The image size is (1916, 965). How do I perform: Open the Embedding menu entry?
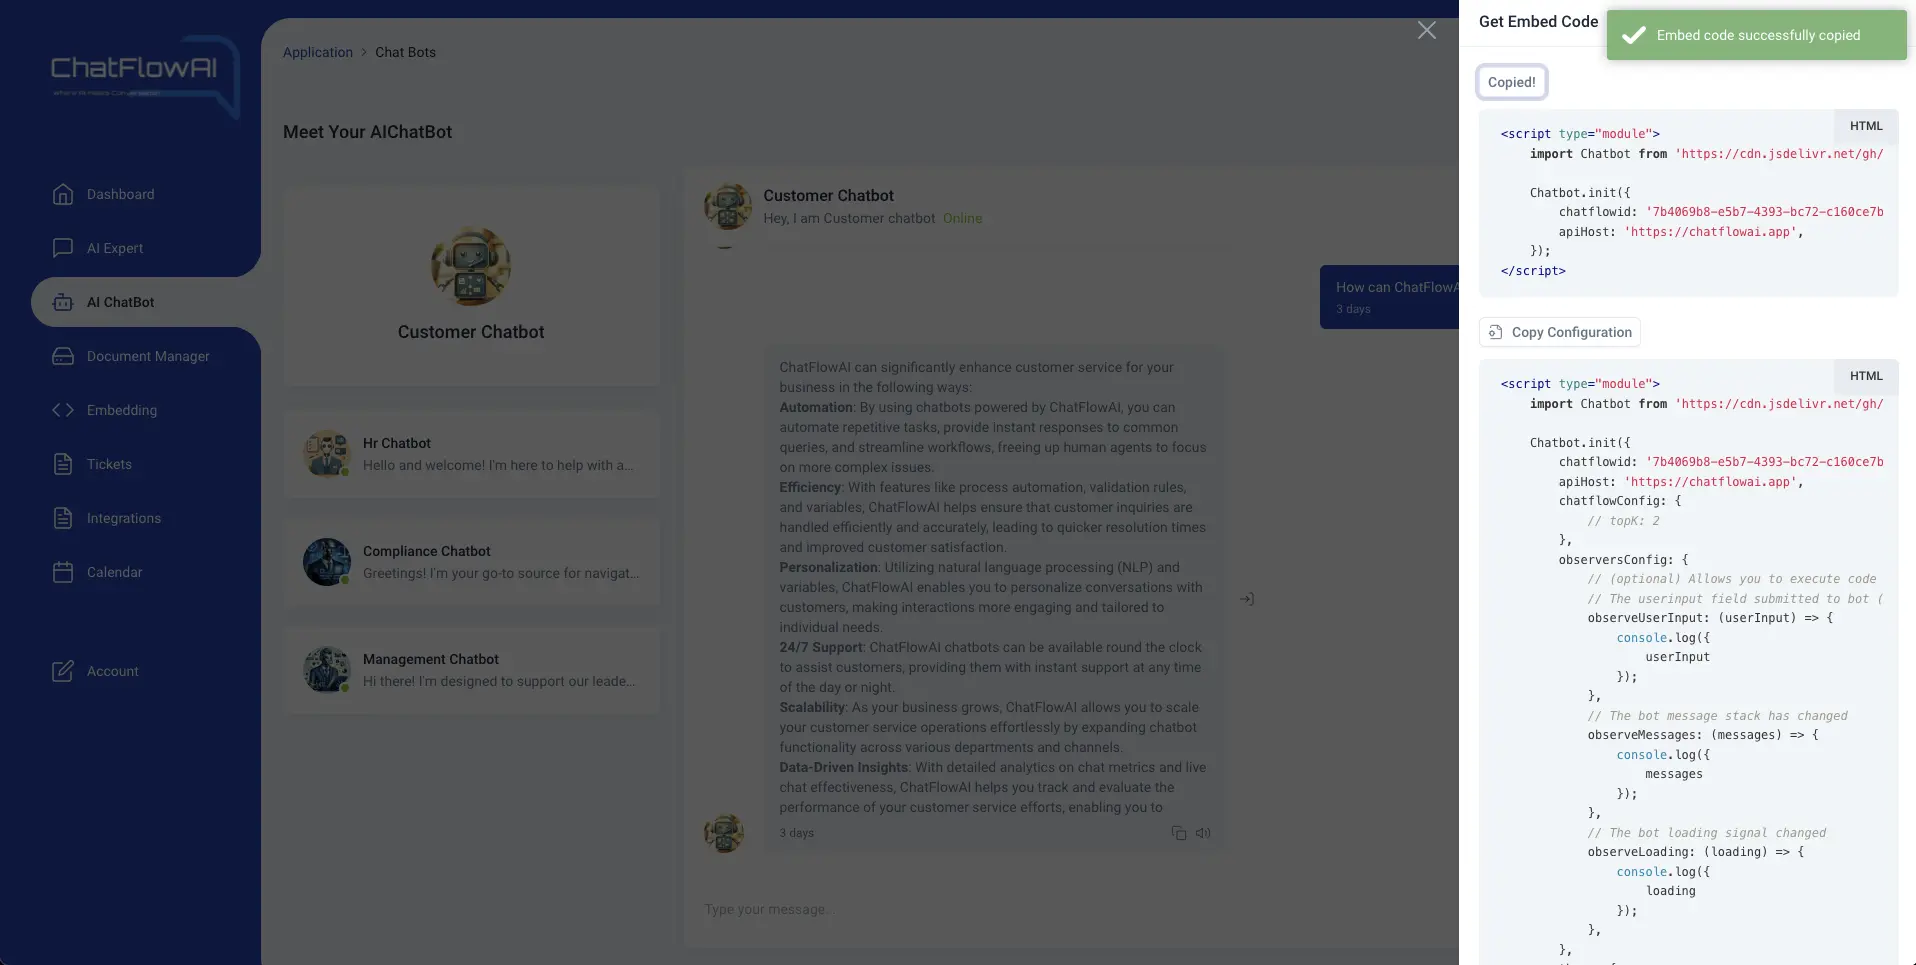click(x=122, y=410)
